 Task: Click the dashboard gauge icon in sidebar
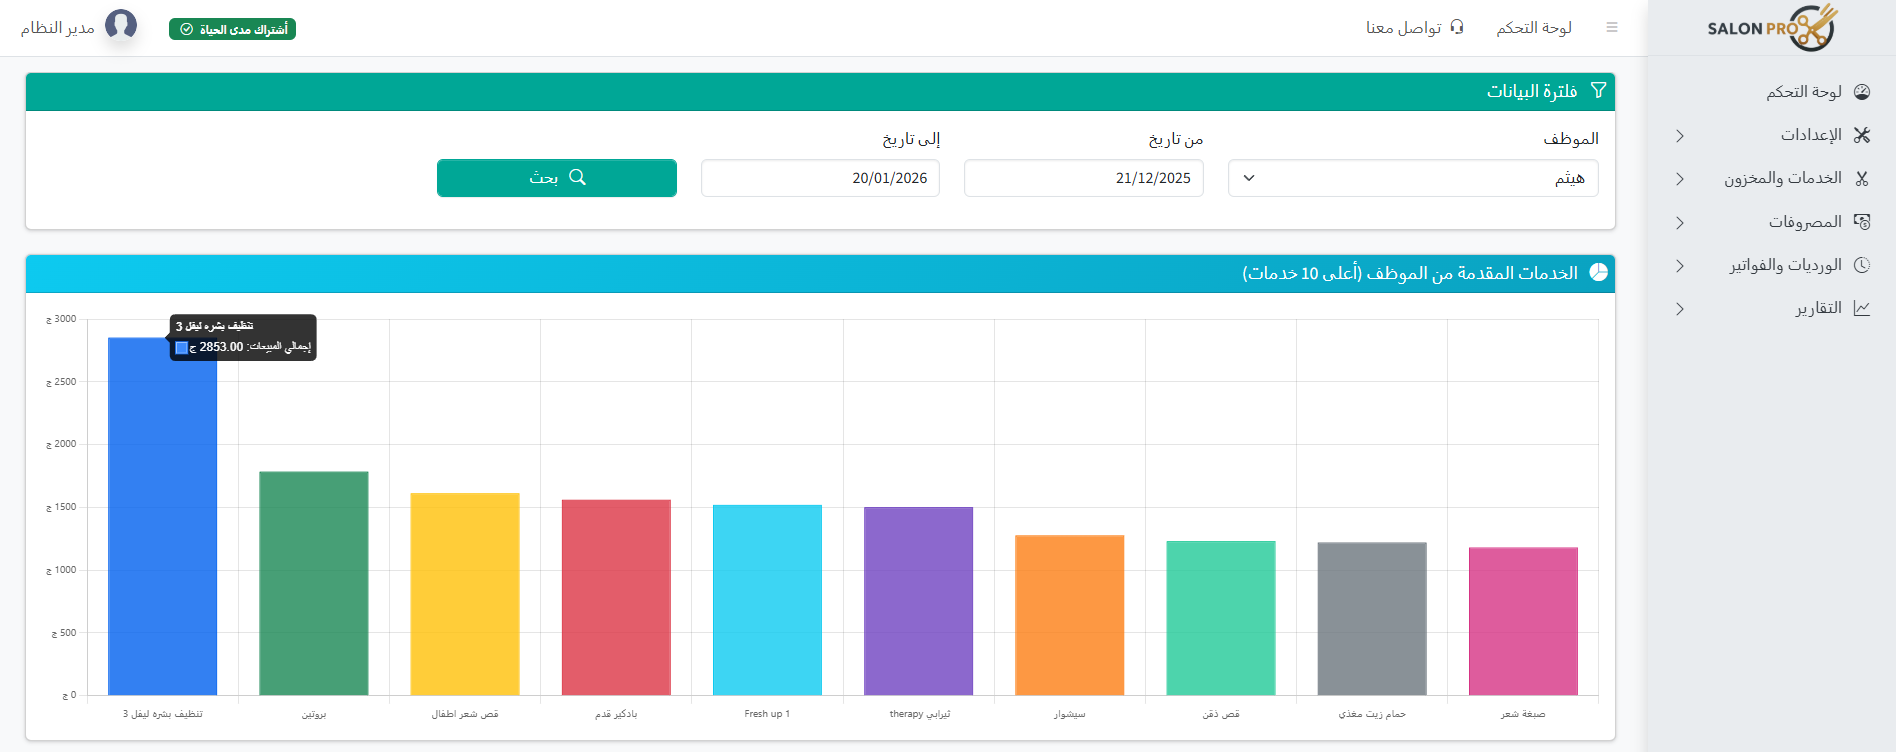[1861, 92]
